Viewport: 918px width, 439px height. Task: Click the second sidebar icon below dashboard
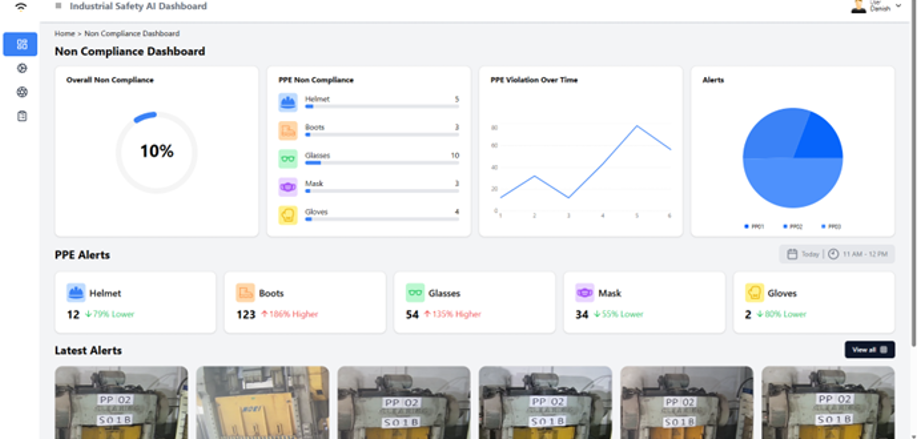21,68
